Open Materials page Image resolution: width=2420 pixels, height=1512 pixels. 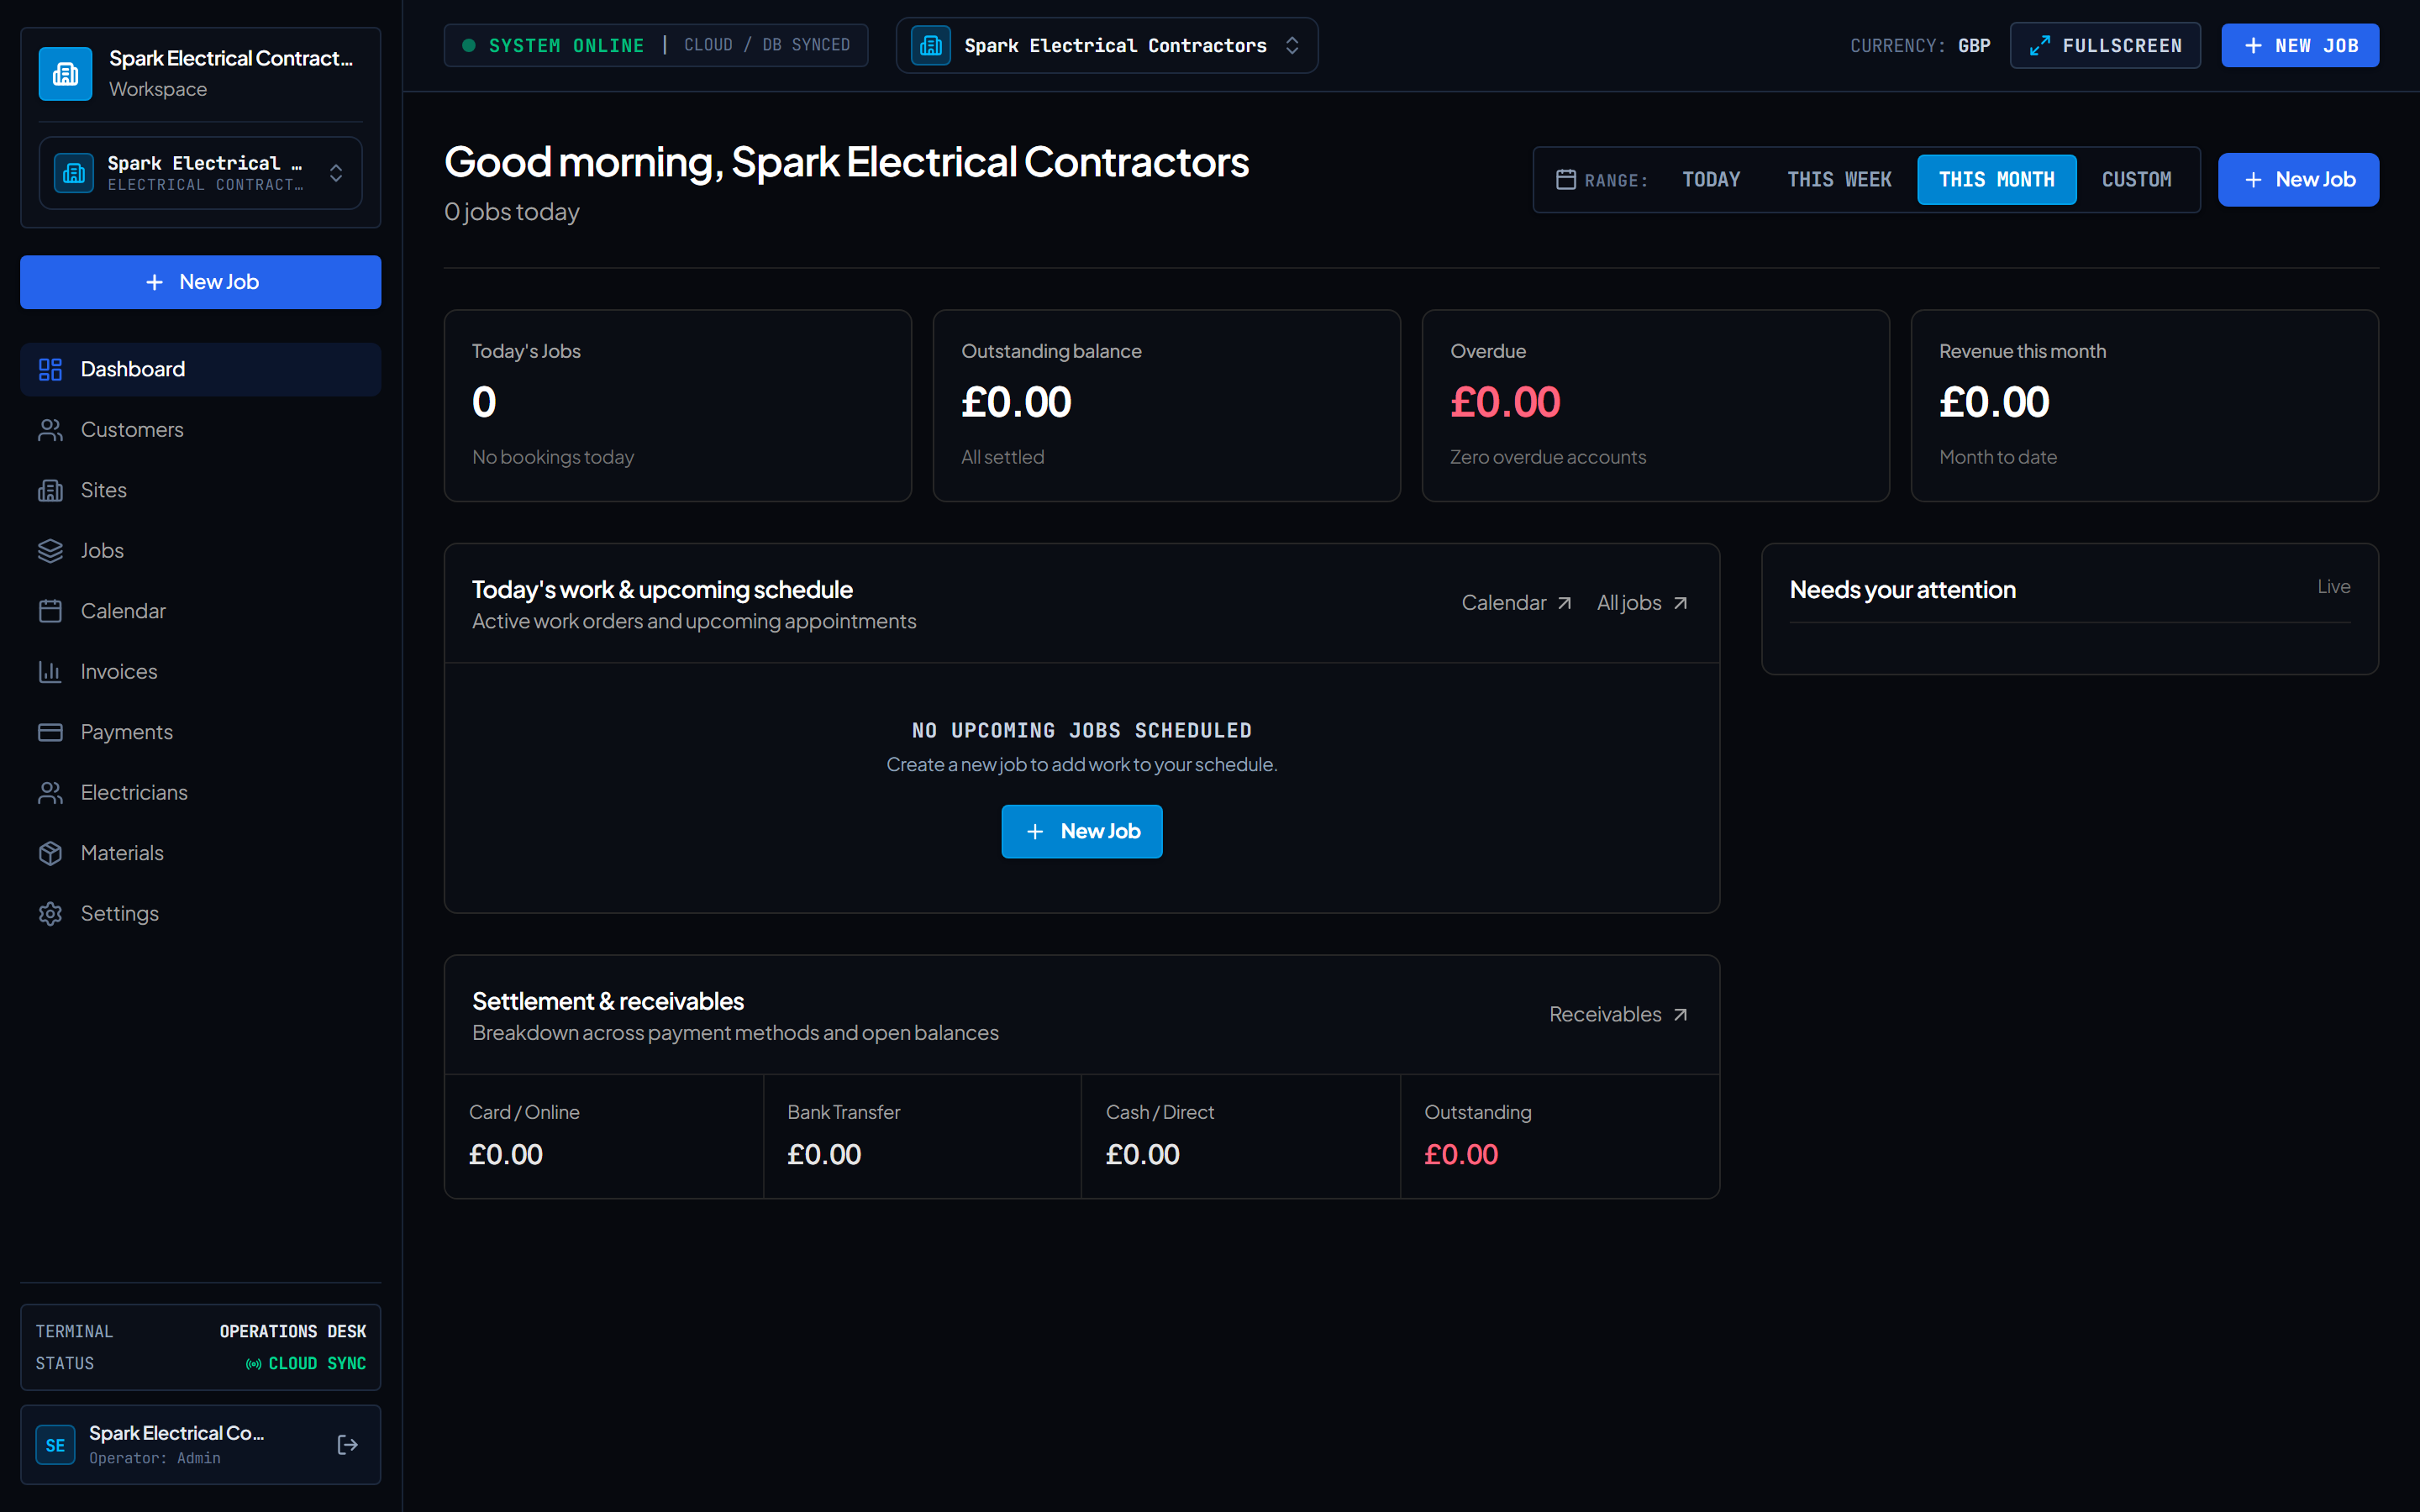200,853
